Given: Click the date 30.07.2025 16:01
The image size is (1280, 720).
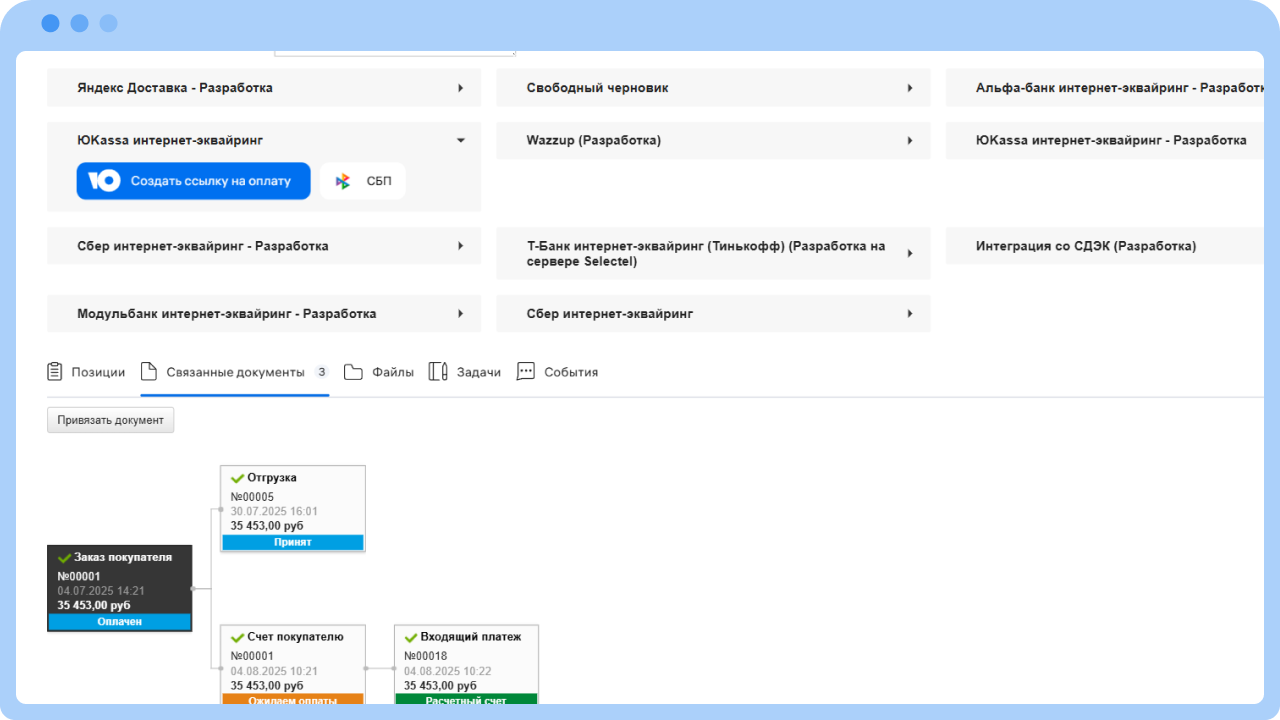Looking at the screenshot, I should click(x=274, y=511).
